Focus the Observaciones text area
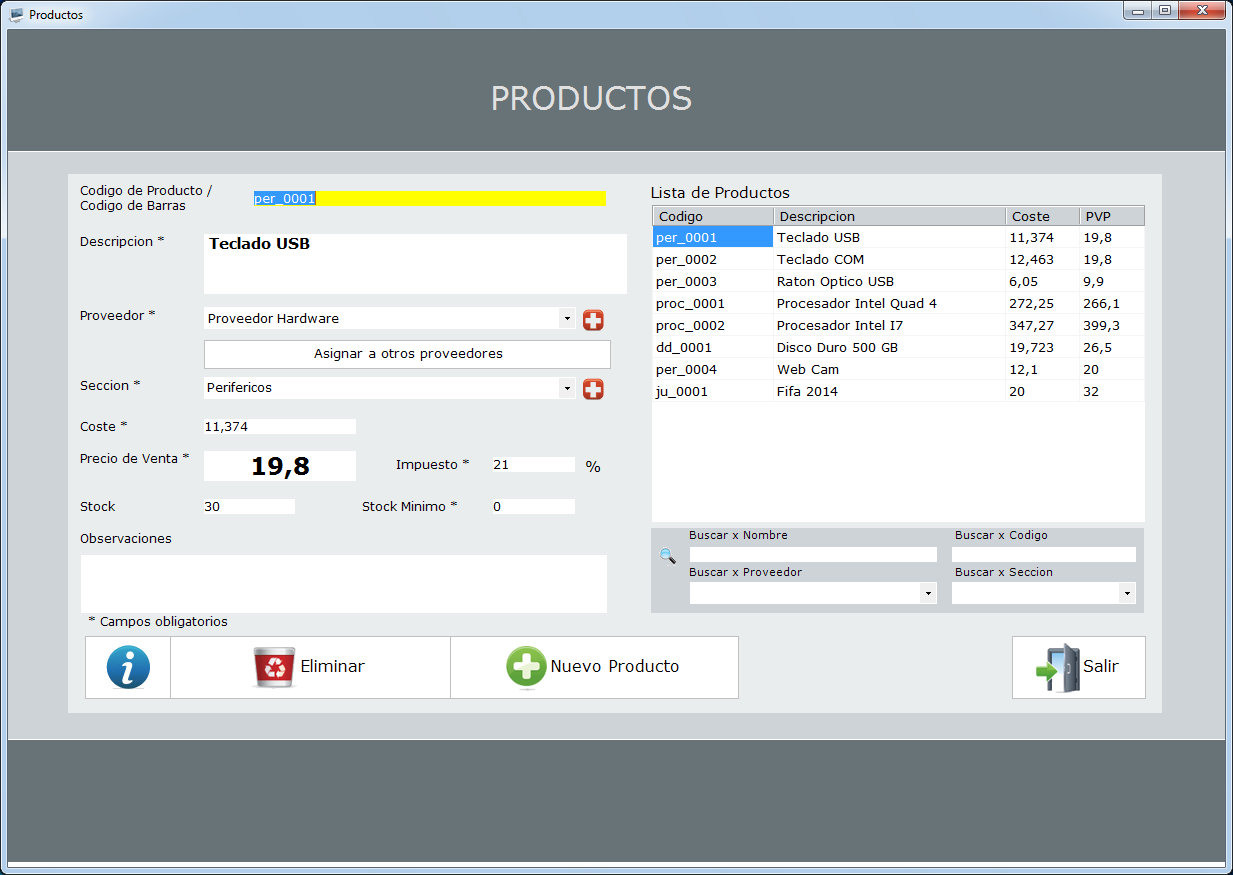Viewport: 1233px width, 875px height. (343, 583)
